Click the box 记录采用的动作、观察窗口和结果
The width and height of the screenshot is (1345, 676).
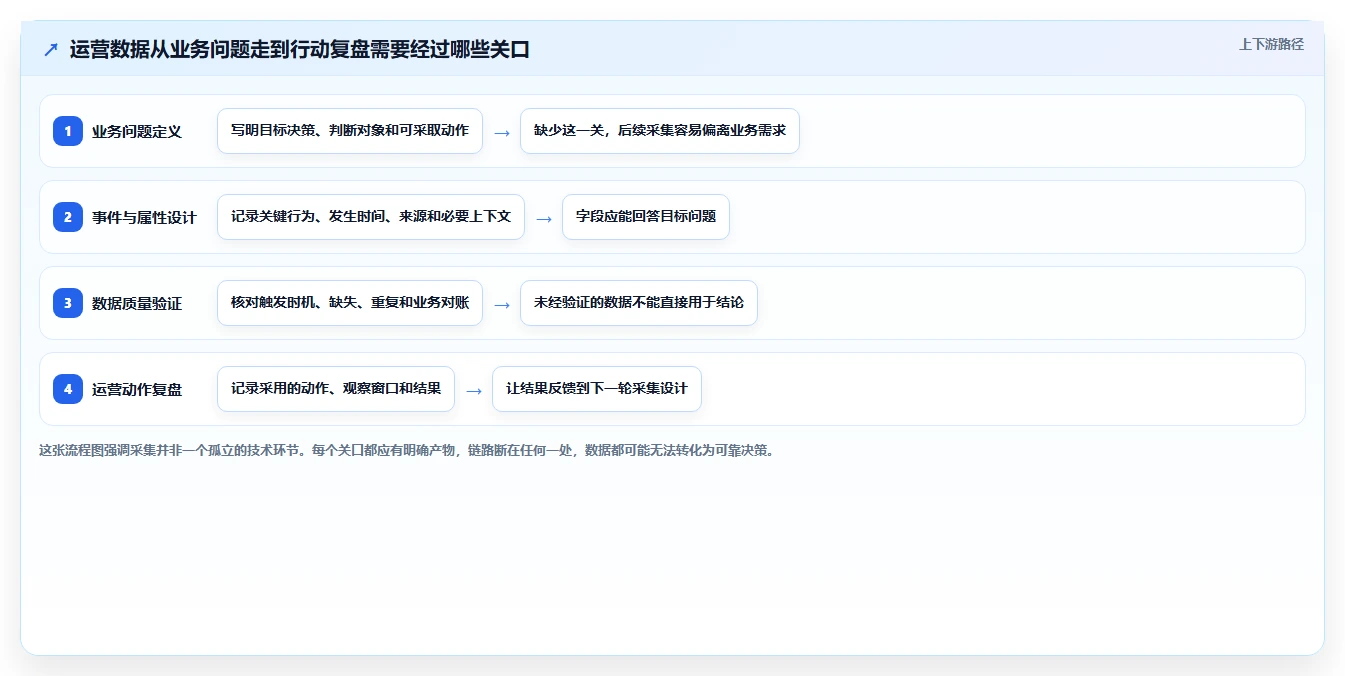point(336,389)
